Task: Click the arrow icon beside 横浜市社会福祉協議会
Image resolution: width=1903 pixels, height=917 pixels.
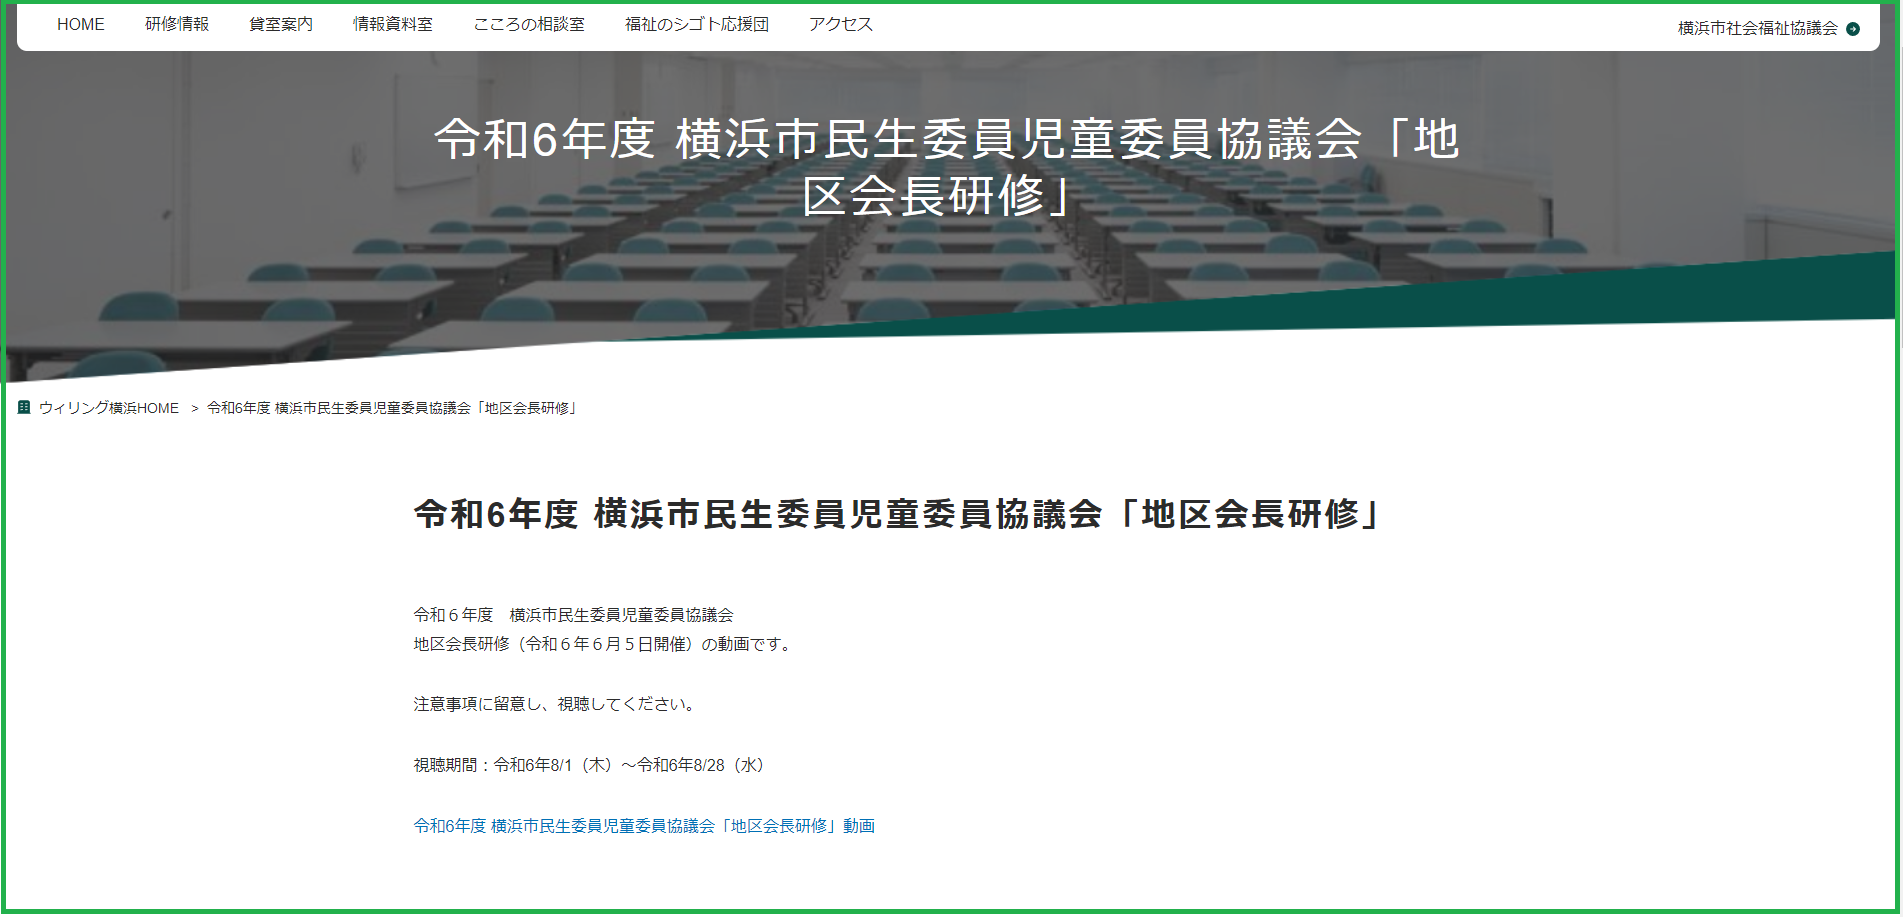Action: pos(1853,29)
